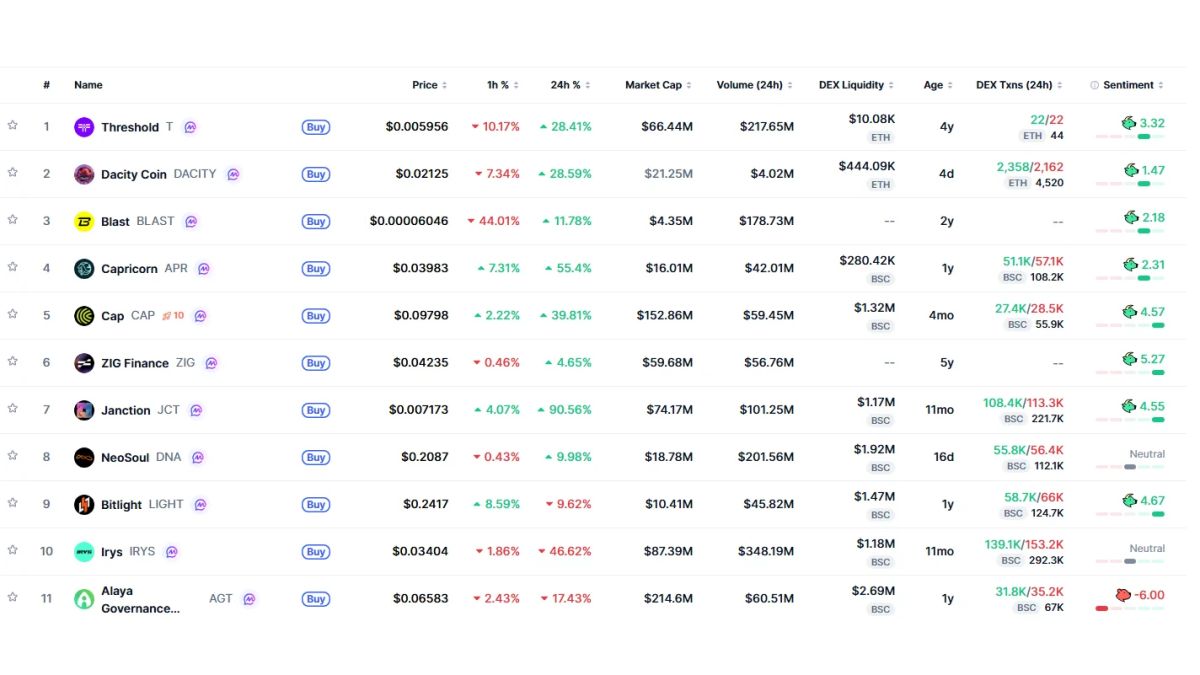Click the Neutral sentiment bar for Irys

(1130, 561)
